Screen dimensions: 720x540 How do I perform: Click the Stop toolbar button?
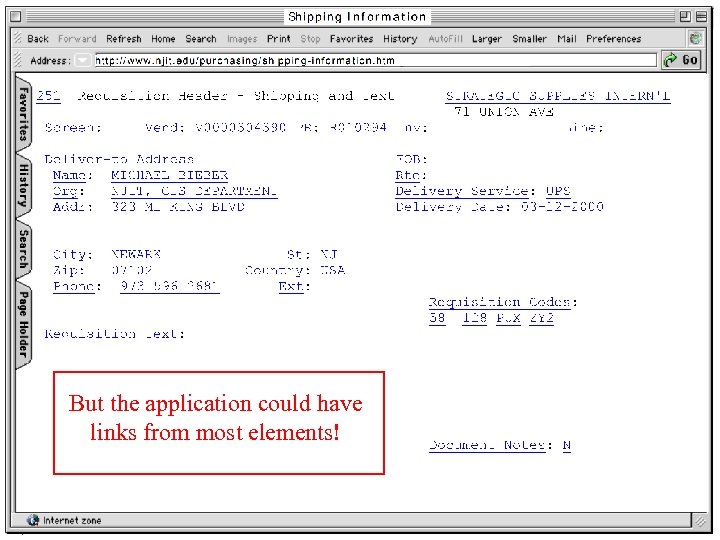310,39
